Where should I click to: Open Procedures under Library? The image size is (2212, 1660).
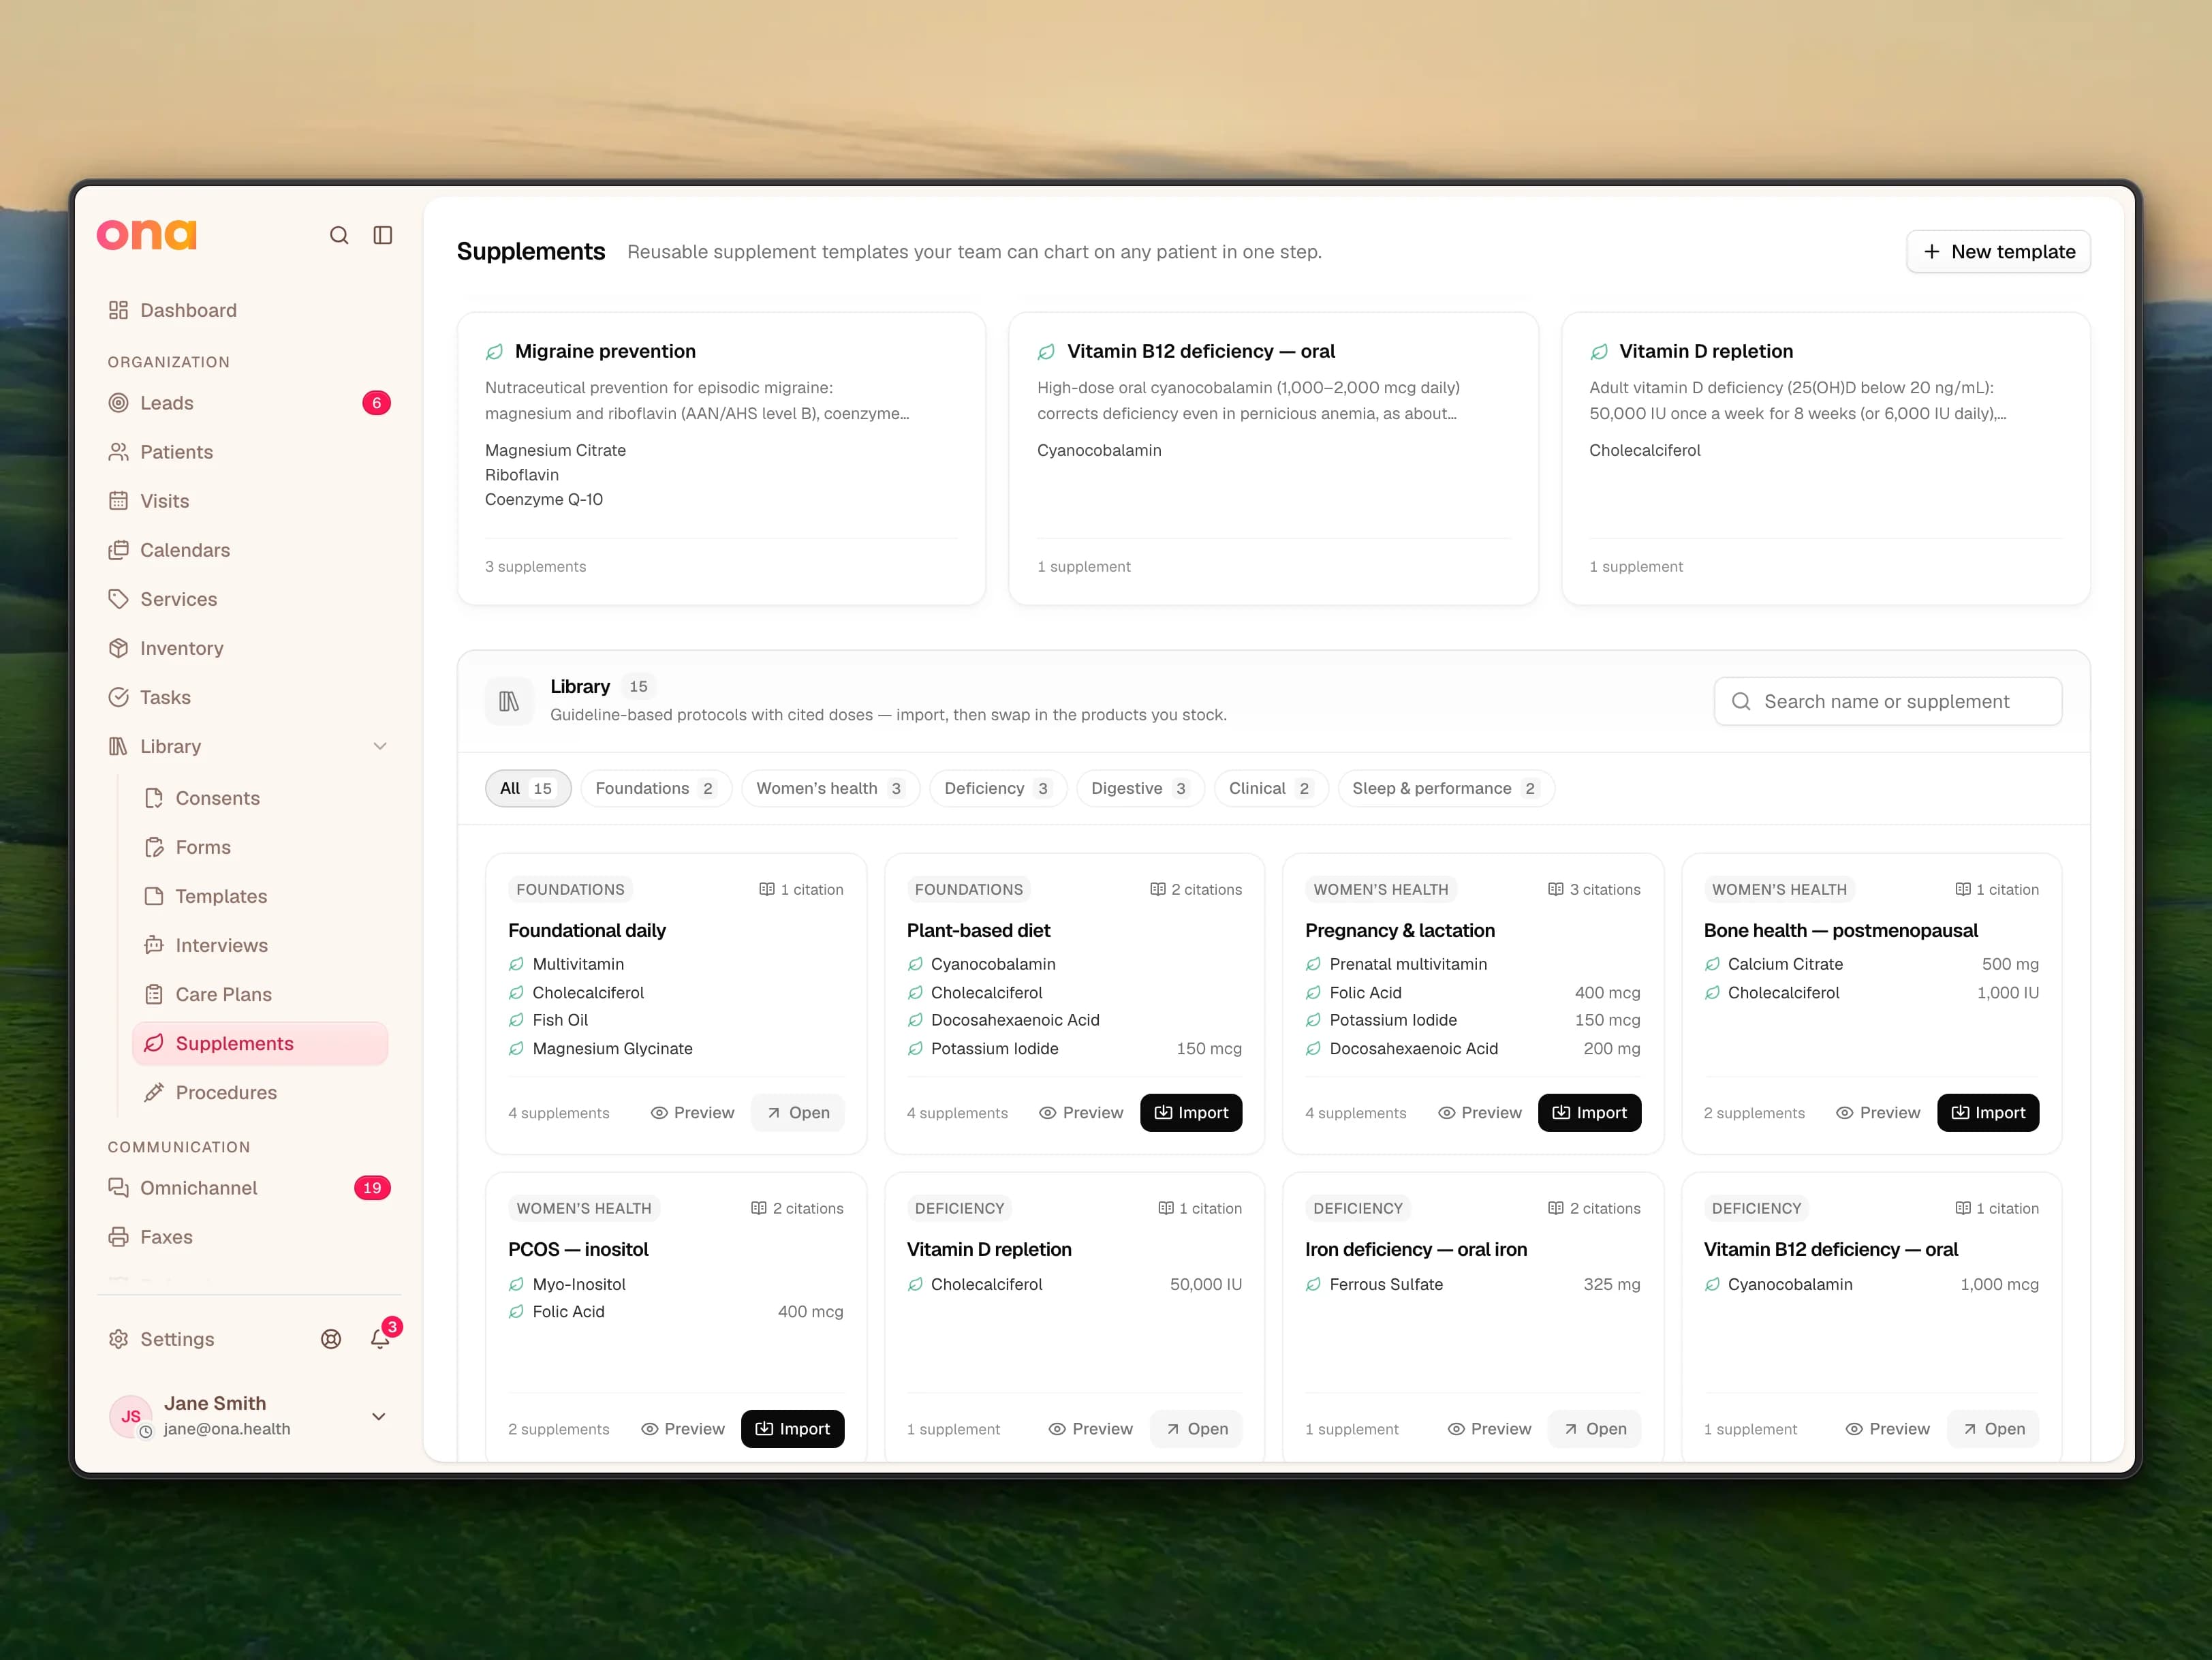pos(260,1092)
